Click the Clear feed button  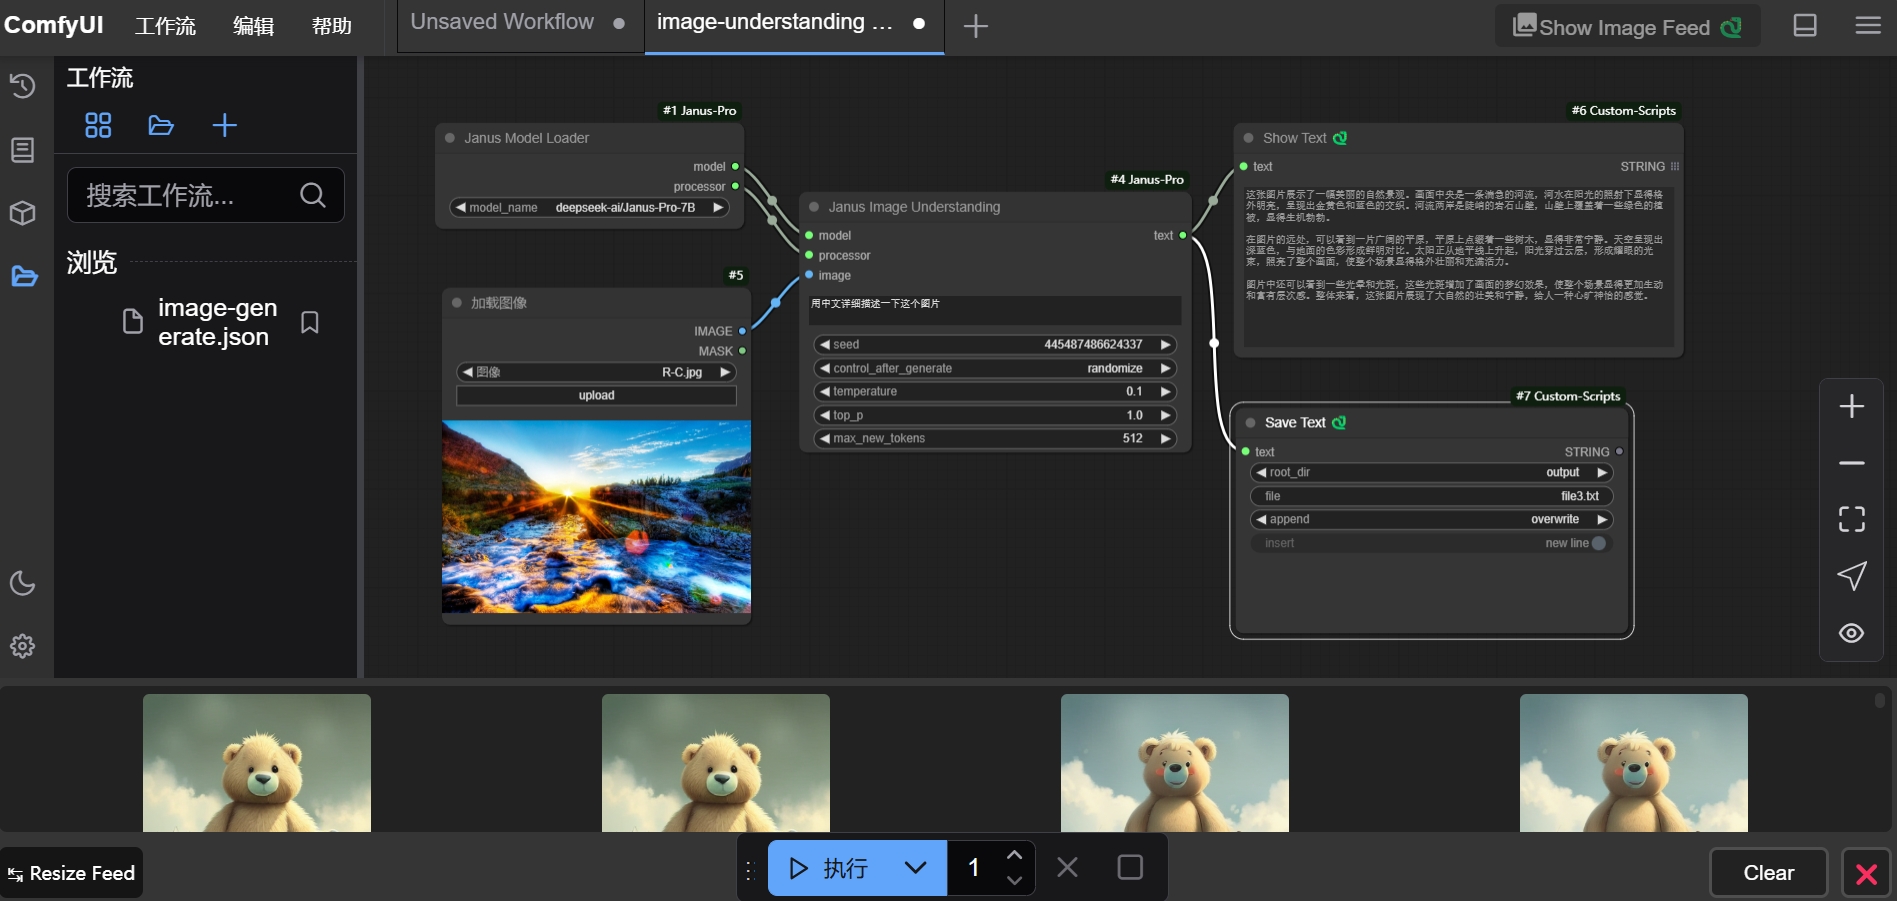pyautogui.click(x=1768, y=873)
